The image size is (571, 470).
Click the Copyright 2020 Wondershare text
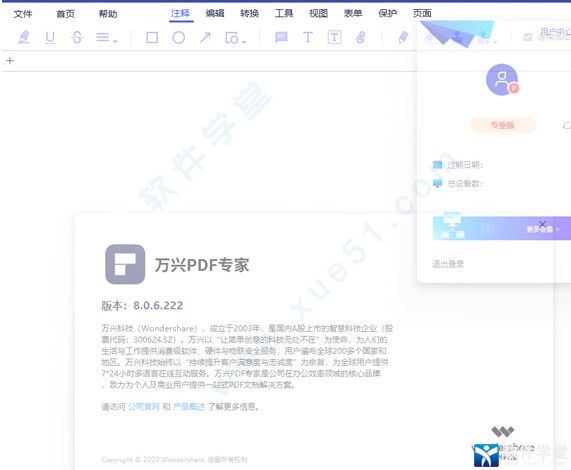[x=174, y=459]
